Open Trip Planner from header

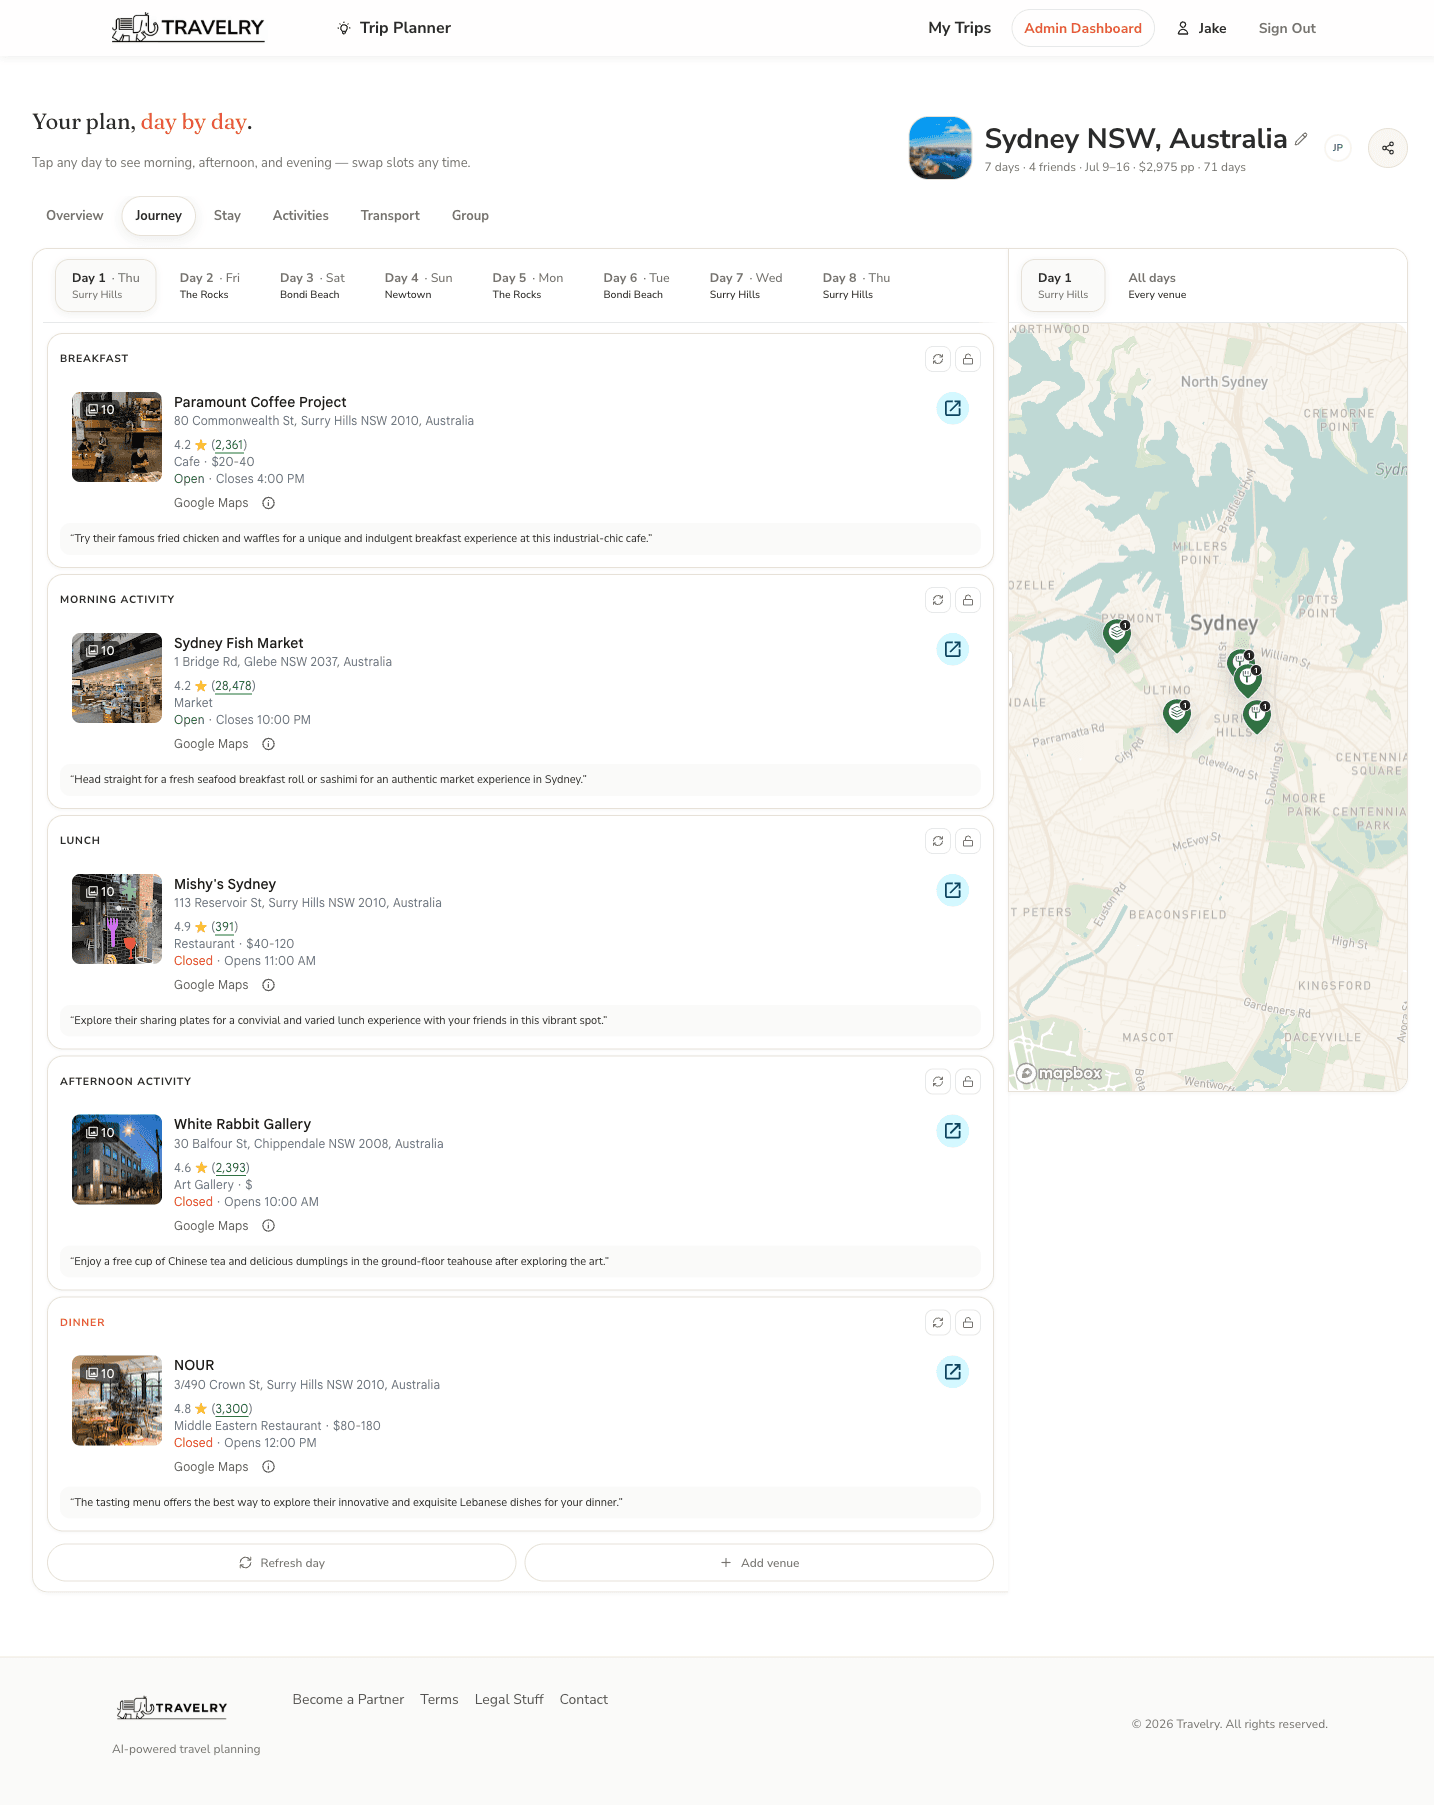(x=394, y=28)
